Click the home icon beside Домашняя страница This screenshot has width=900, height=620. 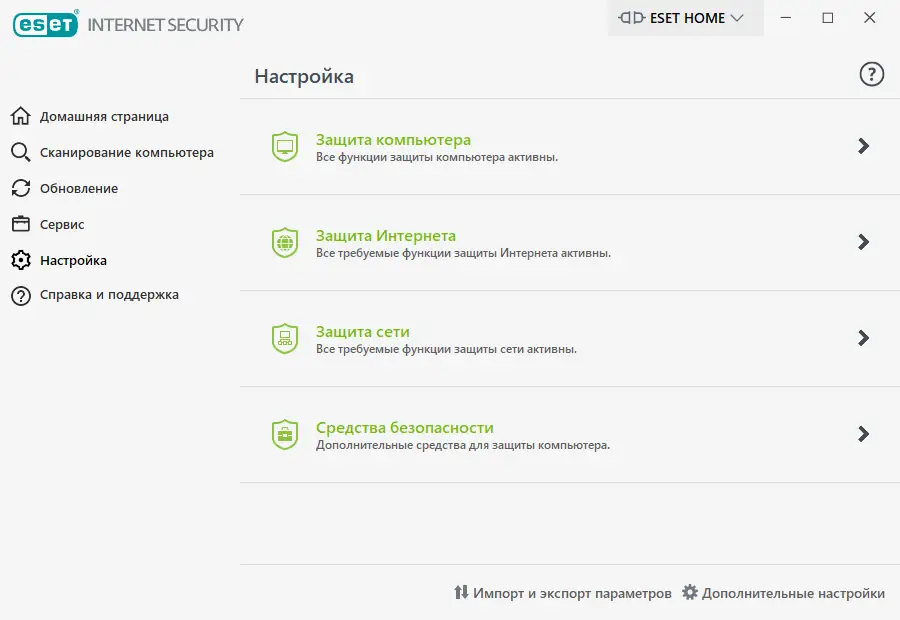point(23,116)
